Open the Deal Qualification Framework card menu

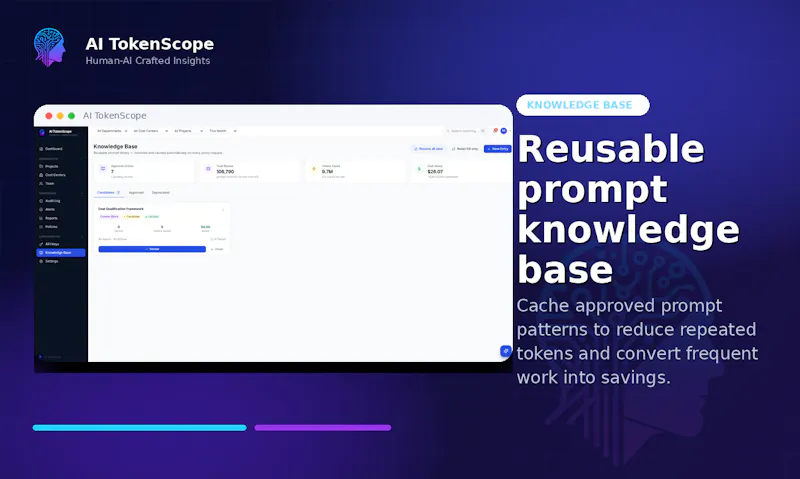tap(223, 210)
